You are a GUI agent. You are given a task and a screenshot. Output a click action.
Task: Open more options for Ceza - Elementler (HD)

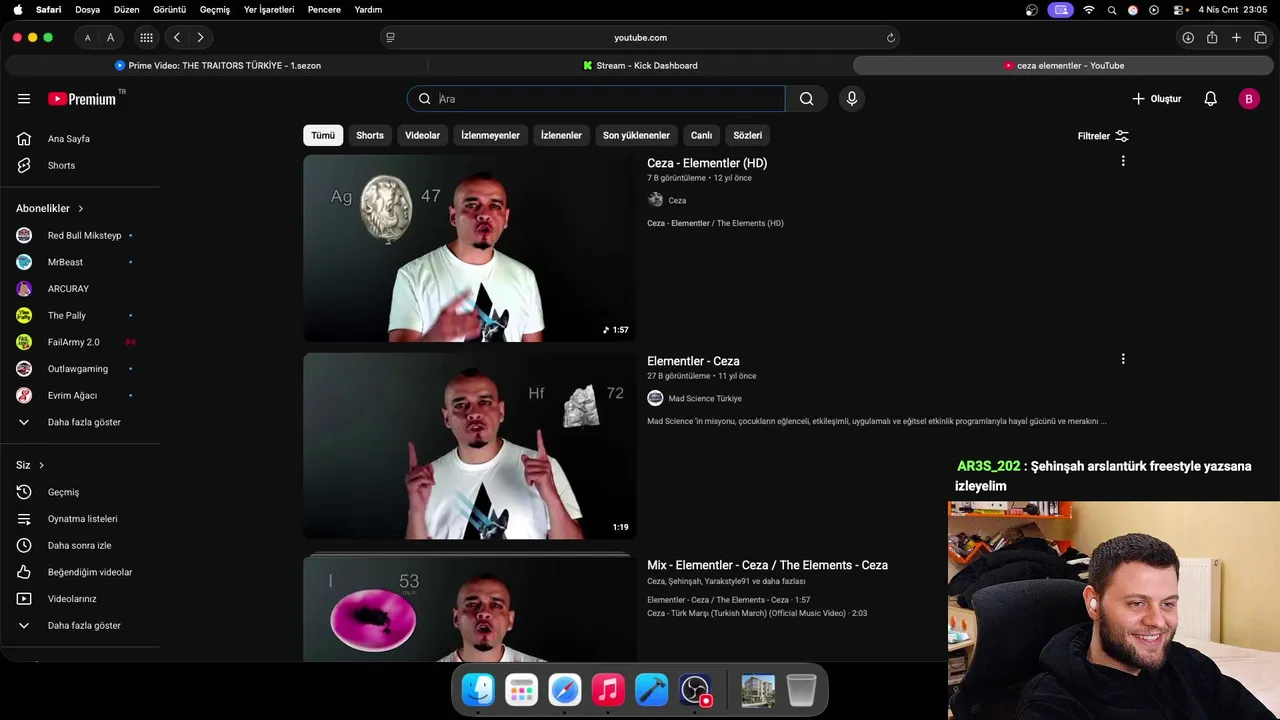coord(1123,161)
